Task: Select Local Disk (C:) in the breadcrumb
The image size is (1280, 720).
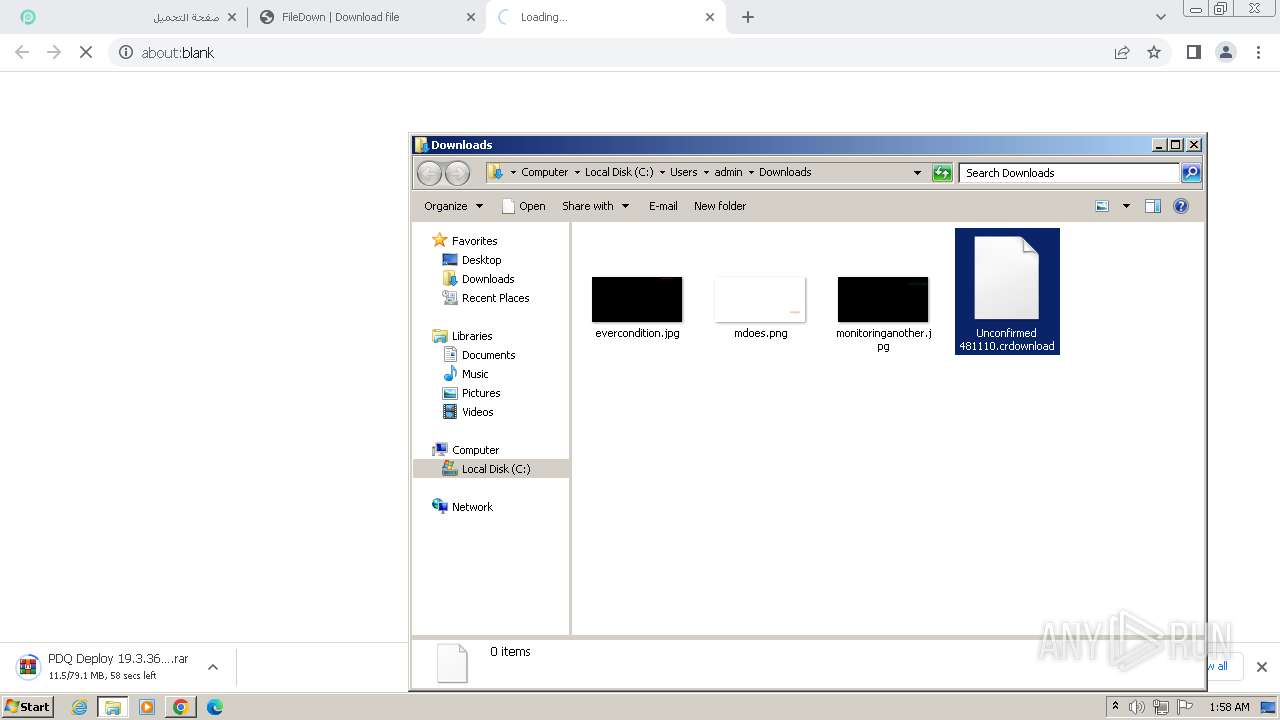Action: point(619,172)
